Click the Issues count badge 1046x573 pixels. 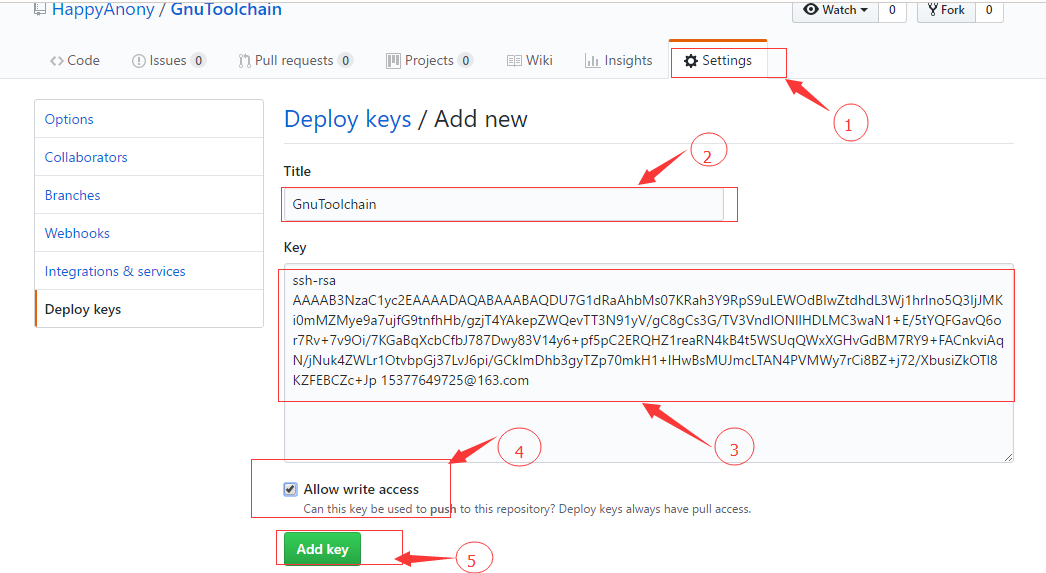click(x=198, y=61)
